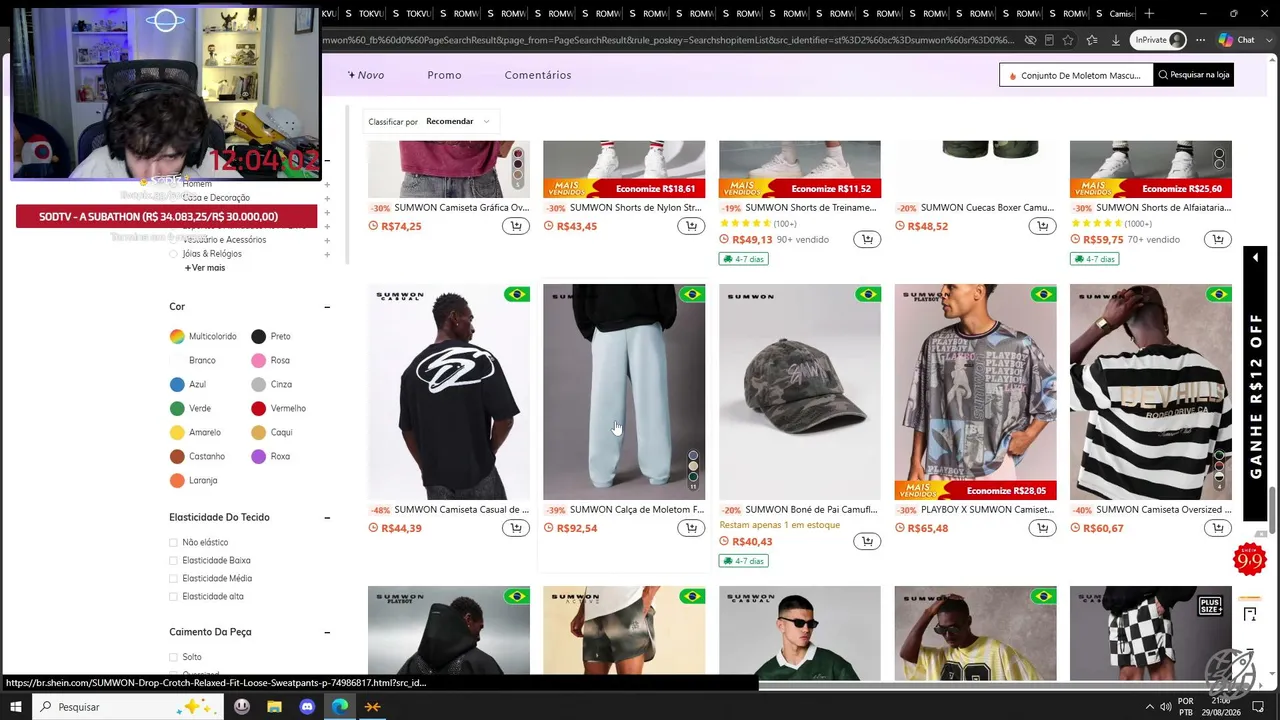This screenshot has height=720, width=1280.
Task: Collapse the Caimento Da Peça section
Action: (327, 632)
